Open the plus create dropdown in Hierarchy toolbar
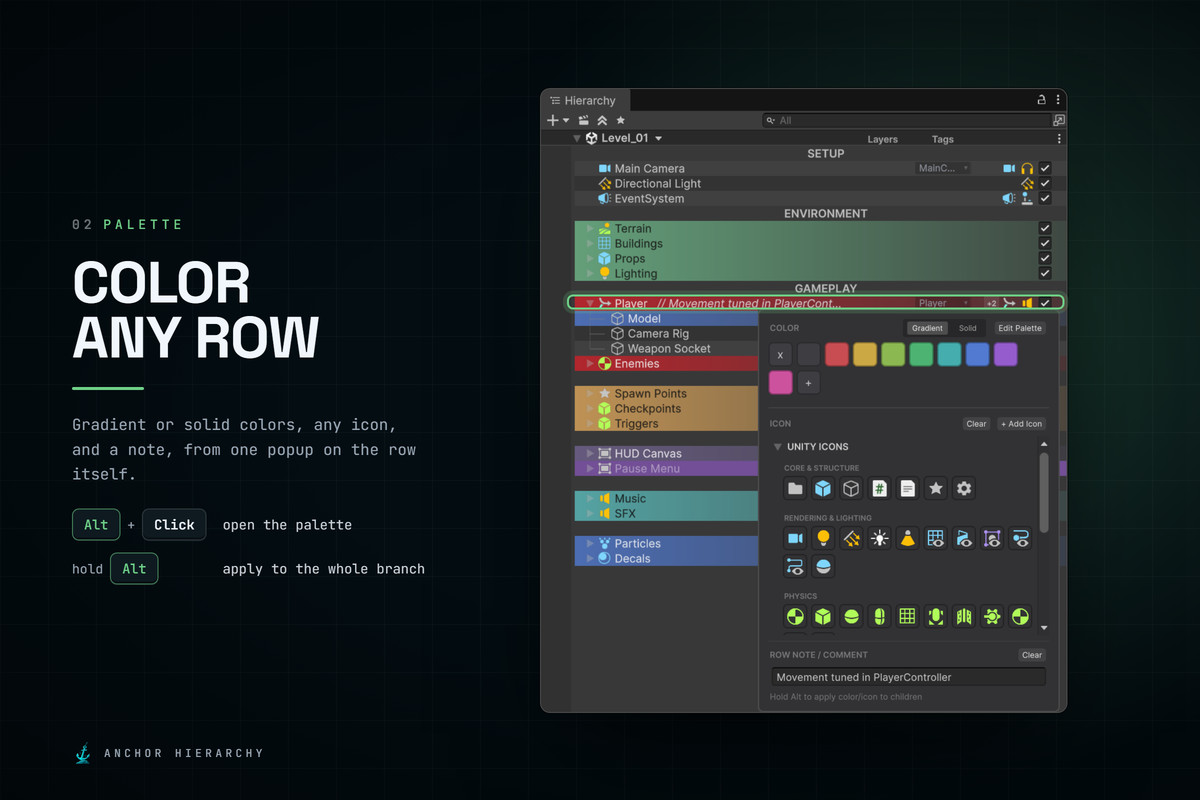The width and height of the screenshot is (1200, 800). point(557,120)
